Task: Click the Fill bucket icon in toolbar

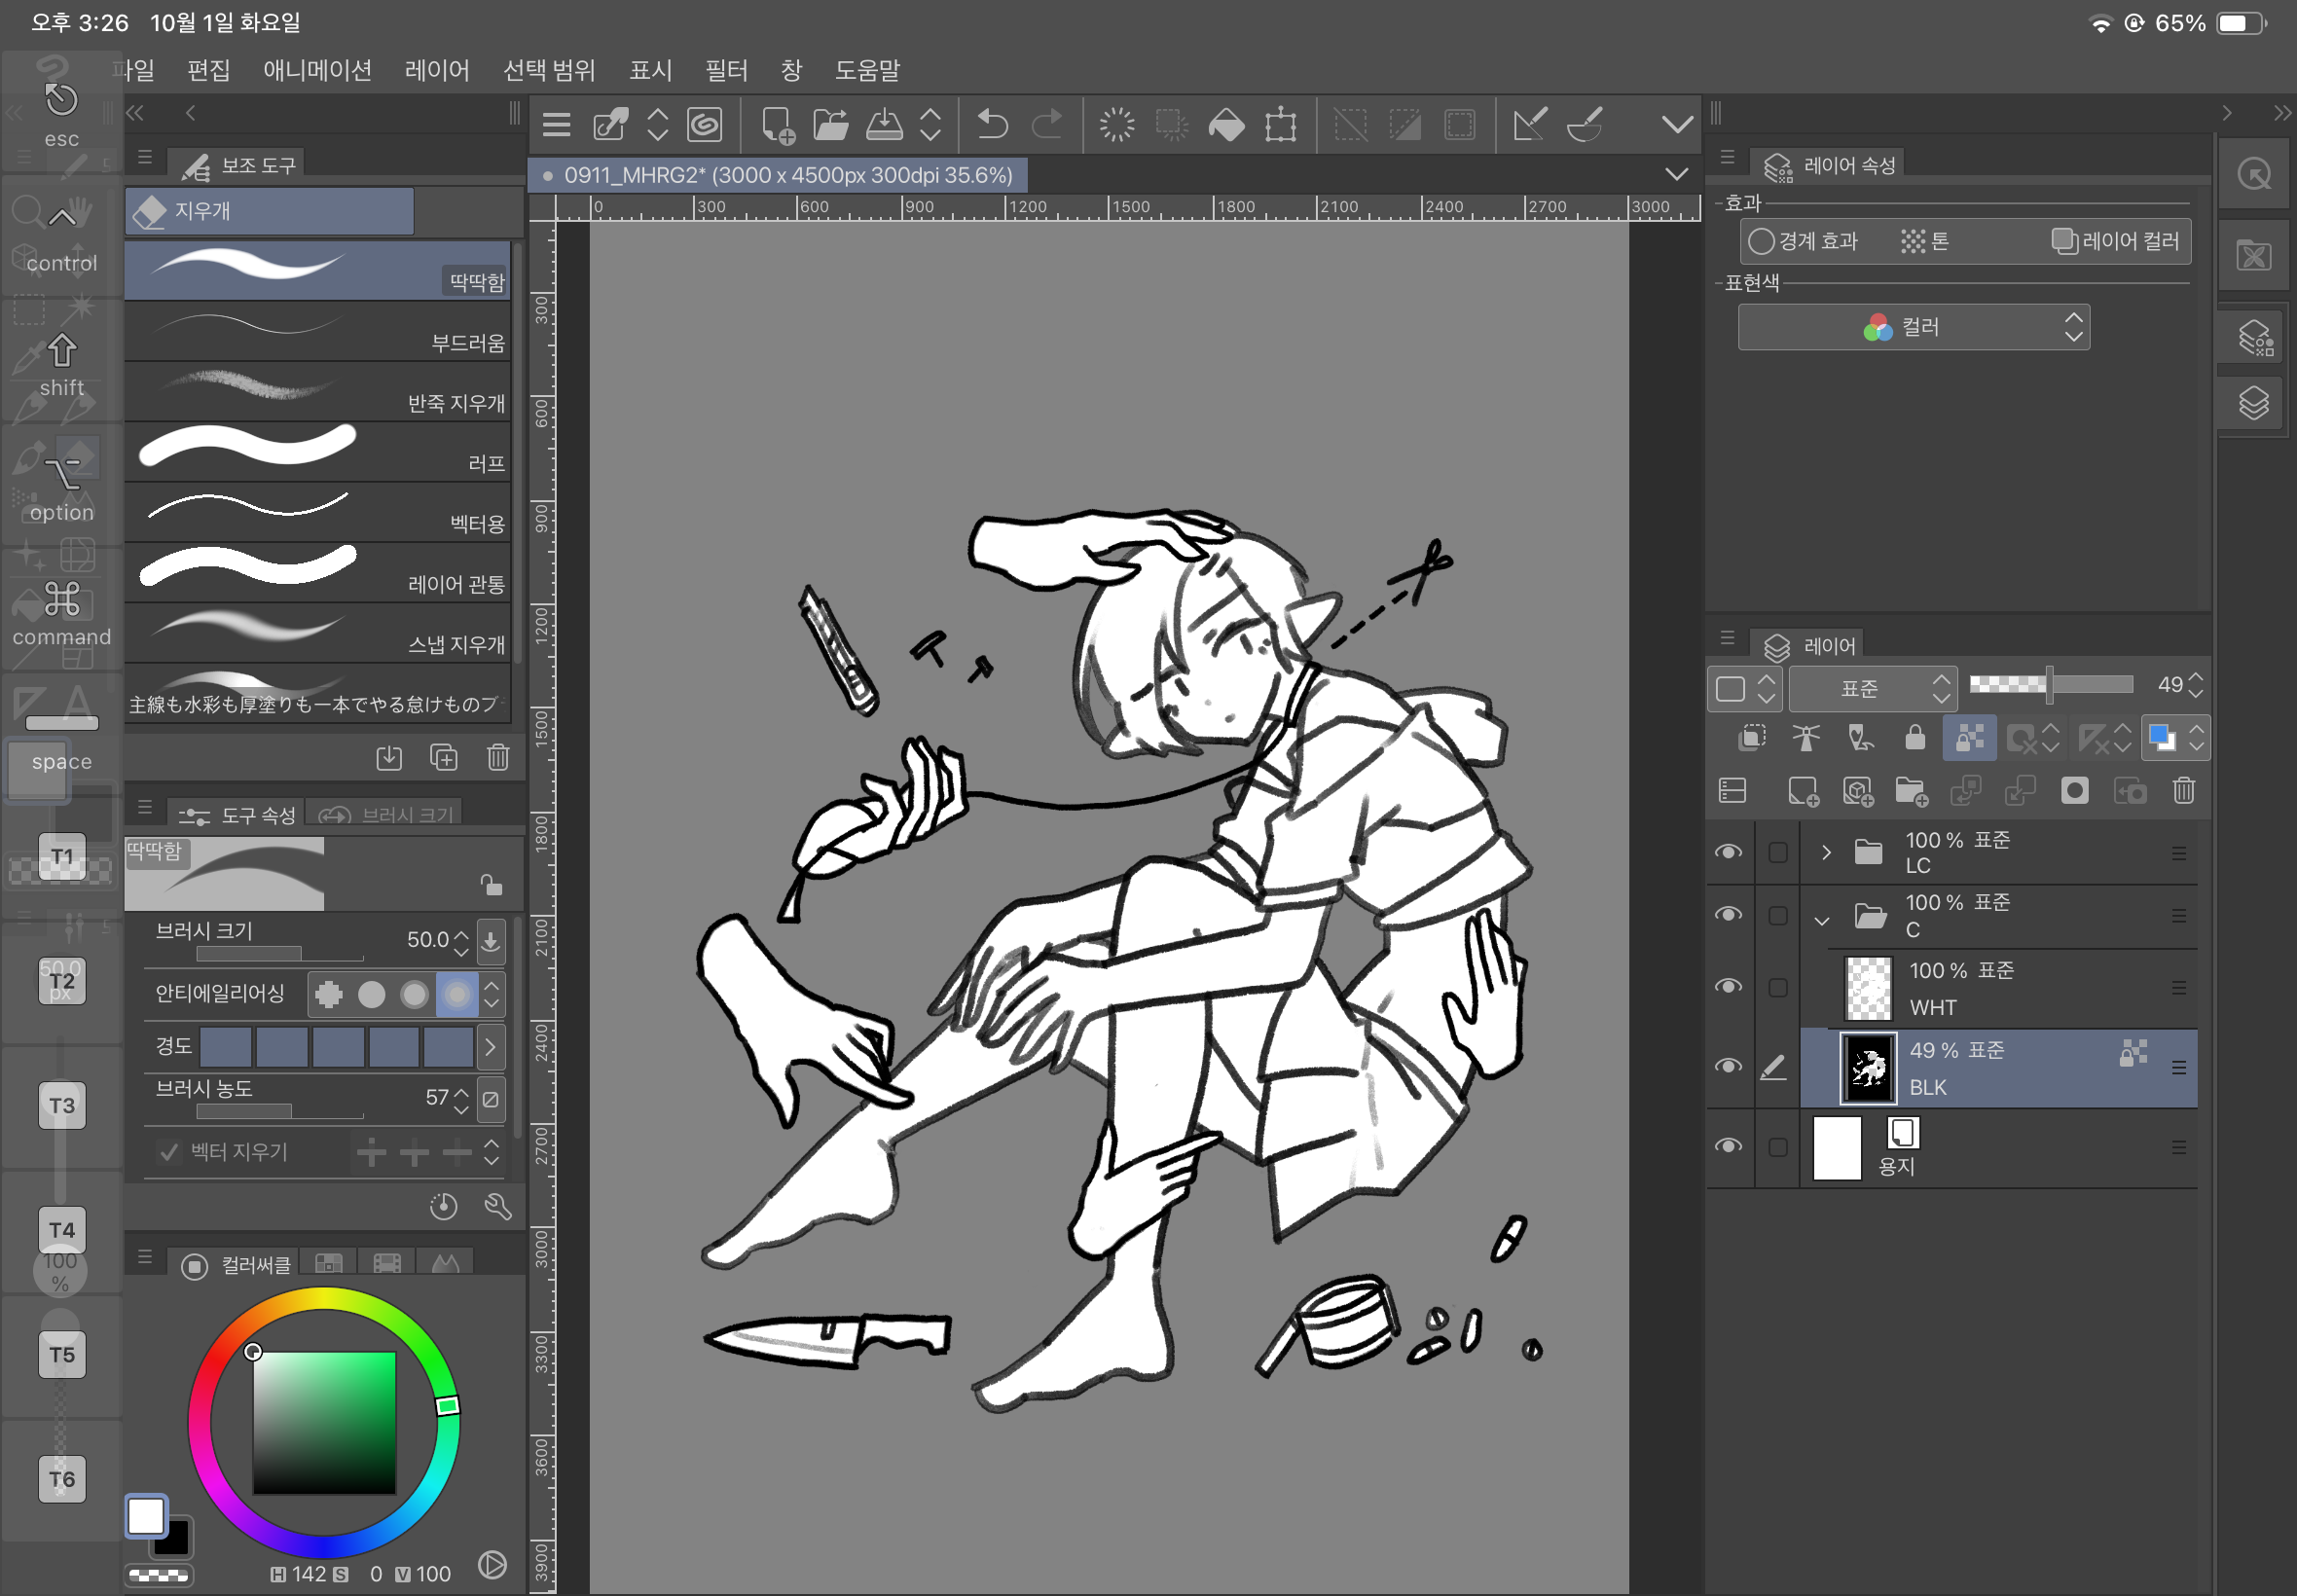Action: [x=1226, y=125]
